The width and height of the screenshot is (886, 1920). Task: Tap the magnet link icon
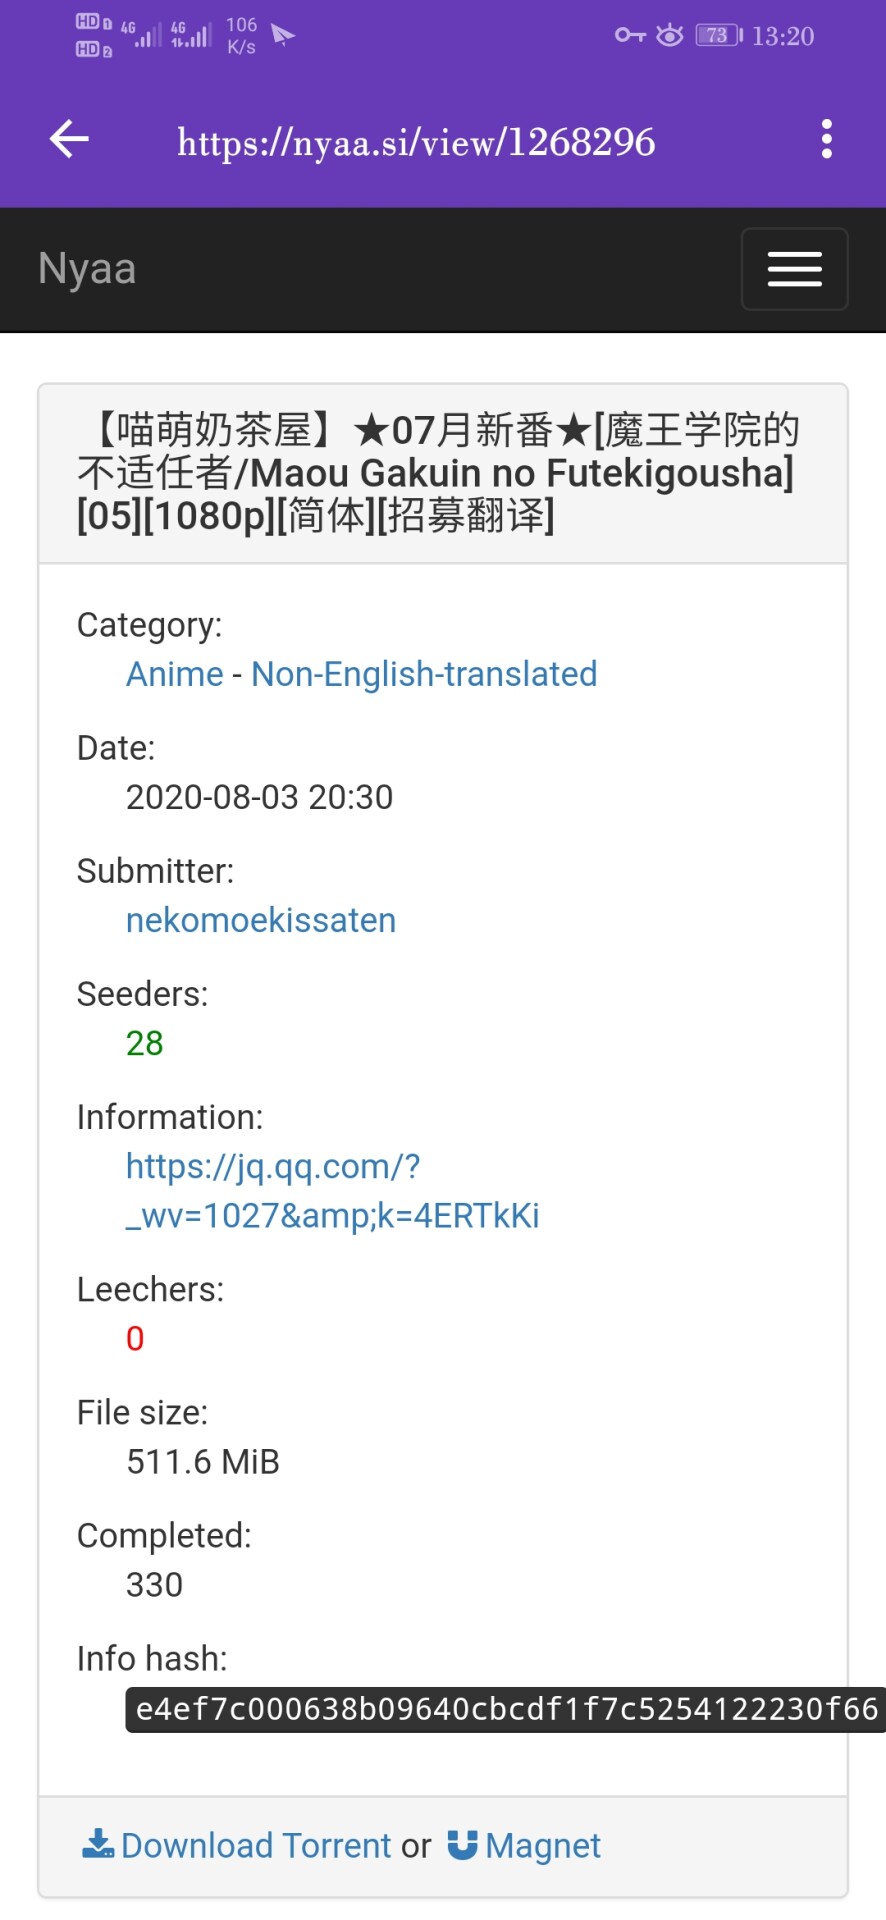tap(463, 1843)
